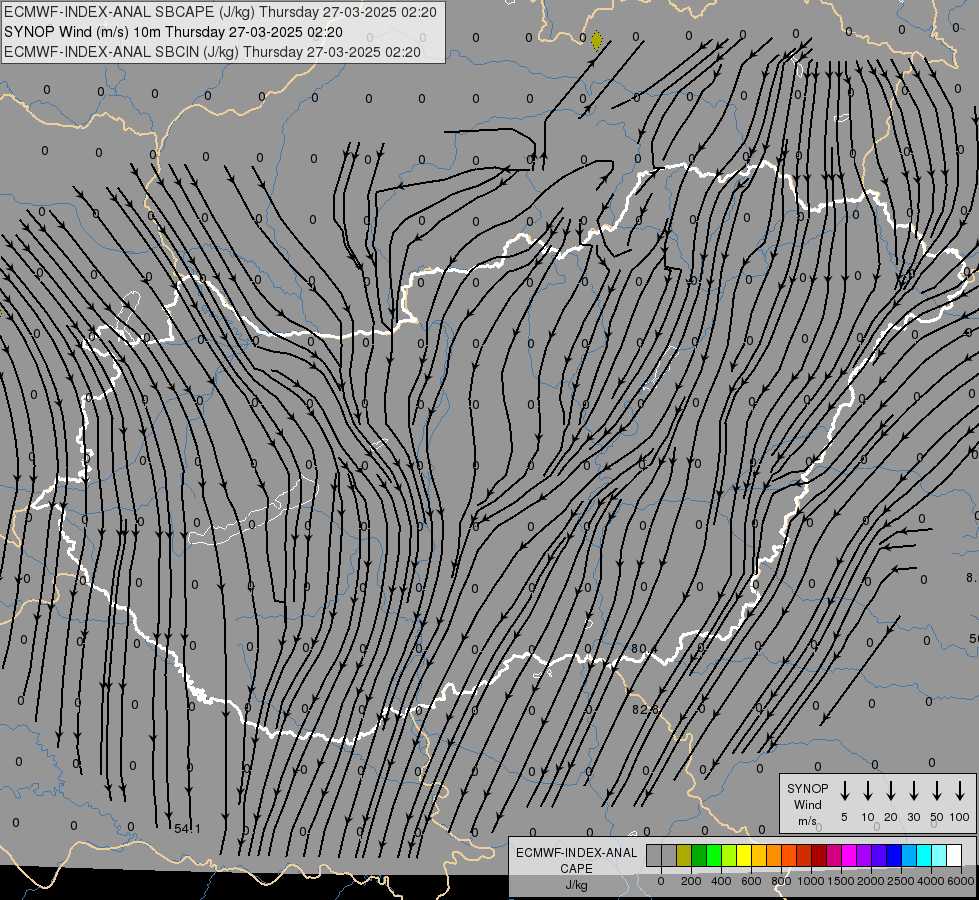This screenshot has width=979, height=900.
Task: Click the wind arrow above the 100 m/s label
Action: click(960, 791)
